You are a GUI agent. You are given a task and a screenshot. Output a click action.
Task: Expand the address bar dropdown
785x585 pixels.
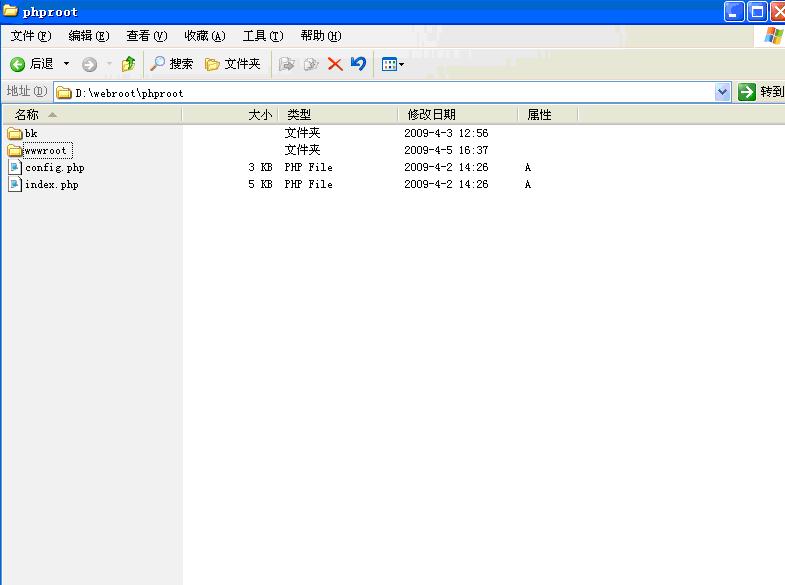pyautogui.click(x=723, y=92)
